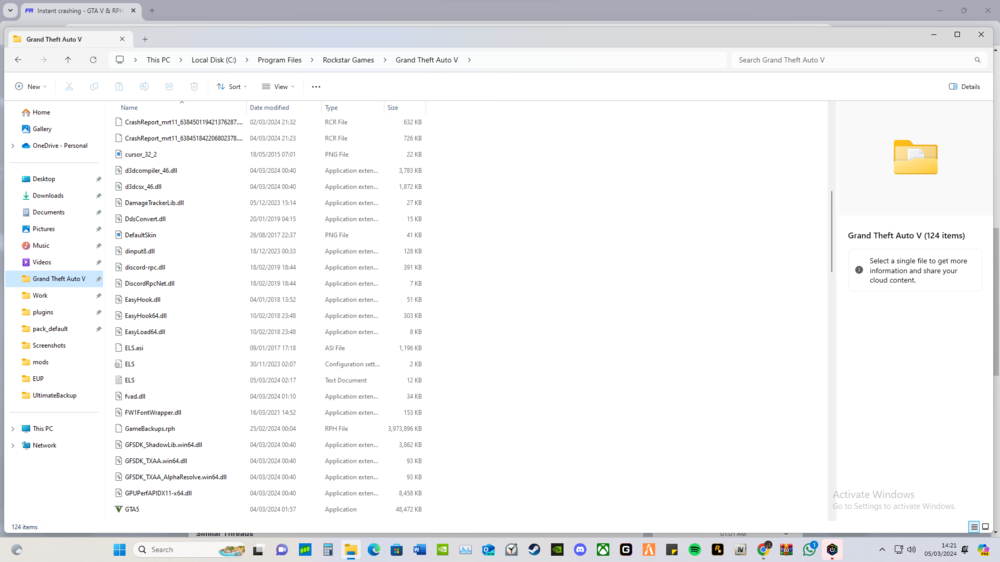This screenshot has width=1000, height=562.
Task: Open the tab list dropdown in browser window
Action: pos(10,10)
